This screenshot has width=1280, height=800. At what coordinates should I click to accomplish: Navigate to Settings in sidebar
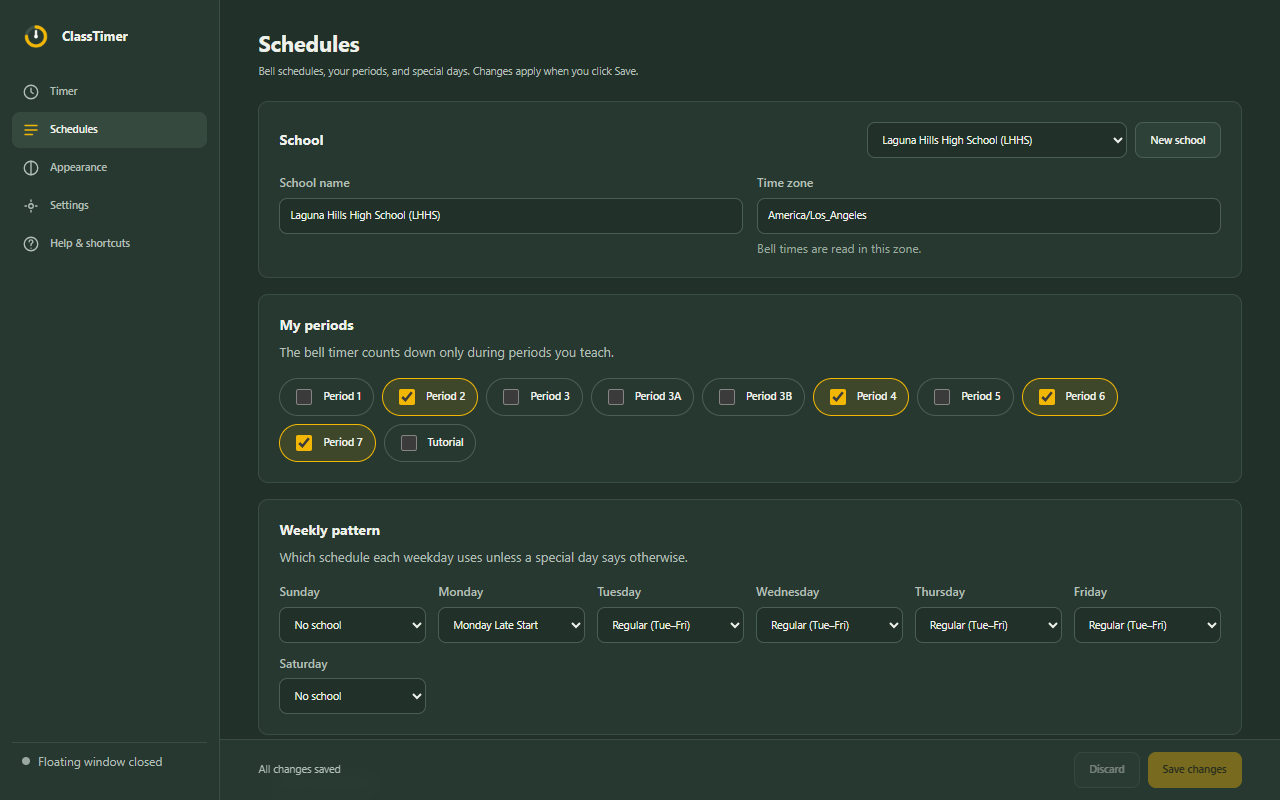point(109,206)
